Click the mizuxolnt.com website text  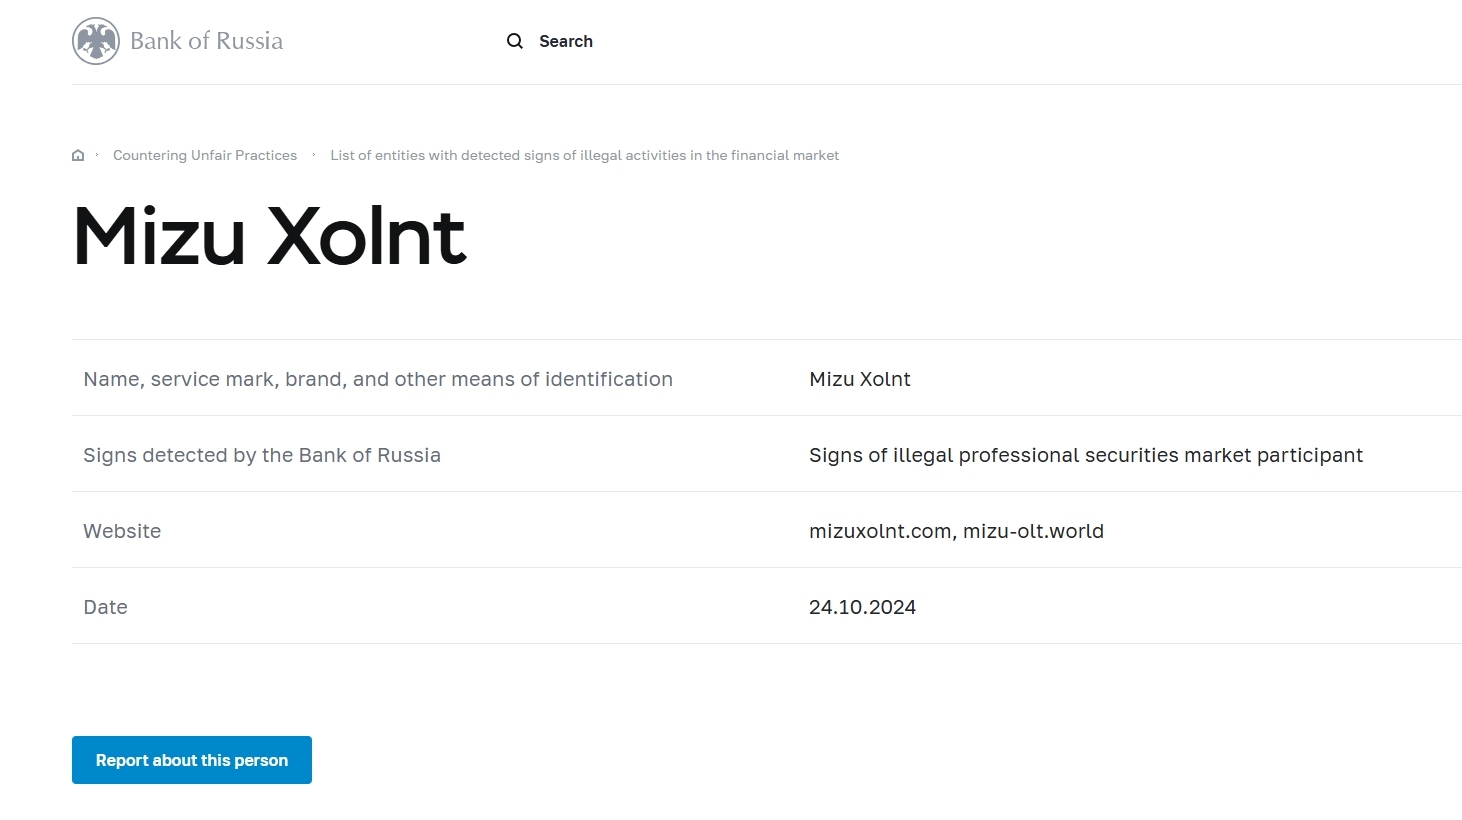[x=880, y=531]
